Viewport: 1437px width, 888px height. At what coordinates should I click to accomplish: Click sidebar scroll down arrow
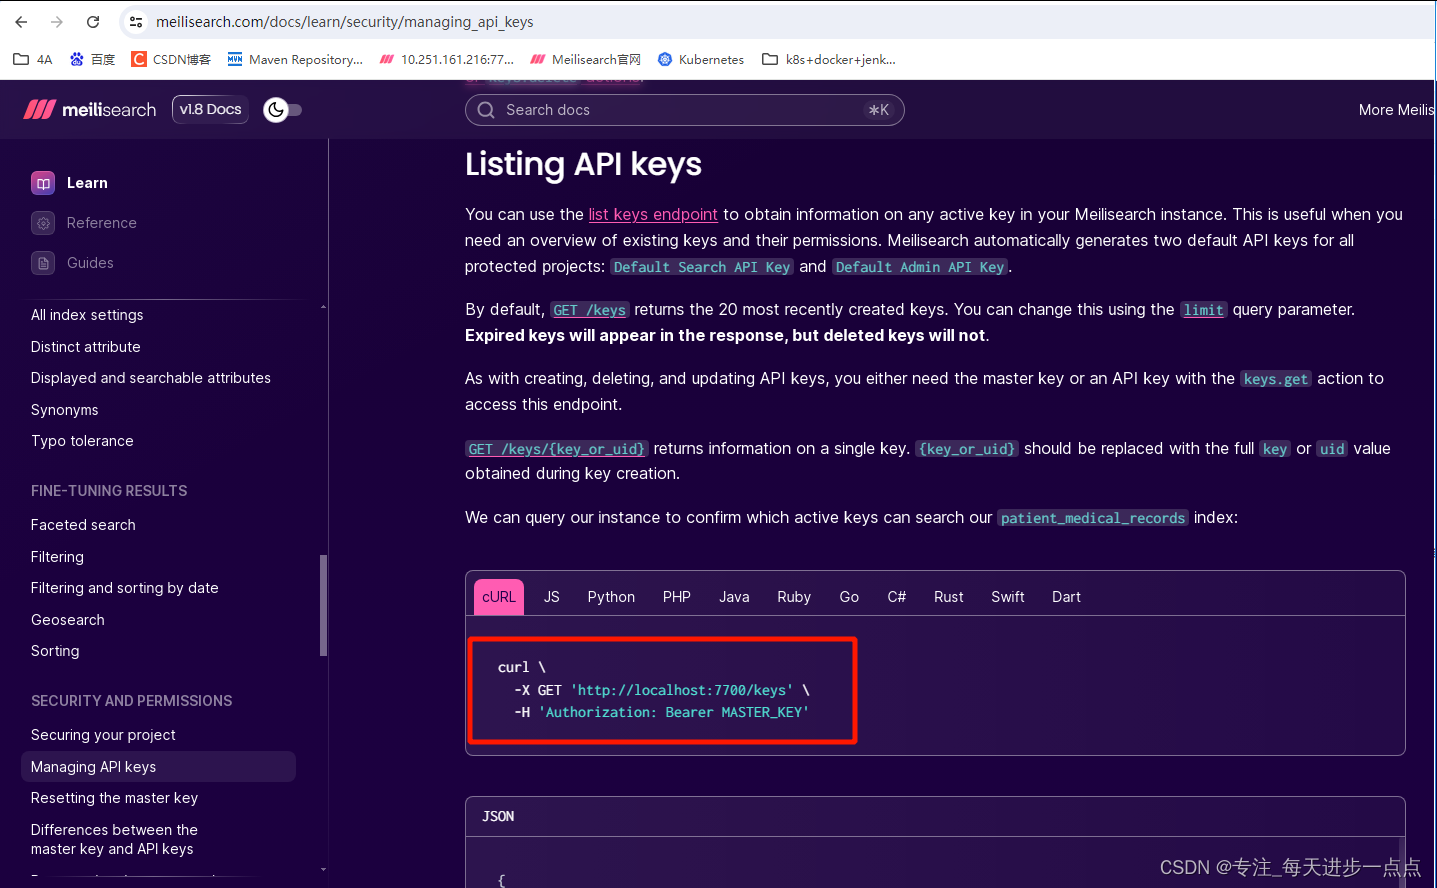point(323,870)
